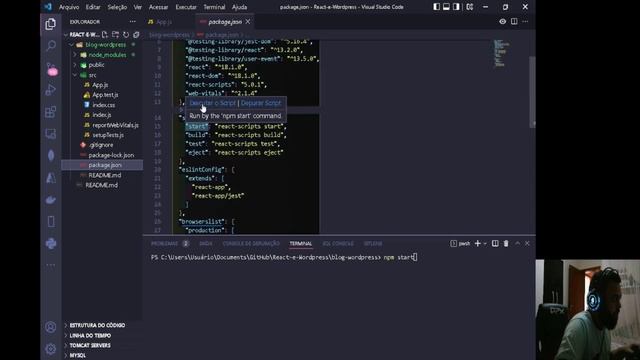Create a new terminal with plus icon
The width and height of the screenshot is (640, 360).
click(478, 244)
